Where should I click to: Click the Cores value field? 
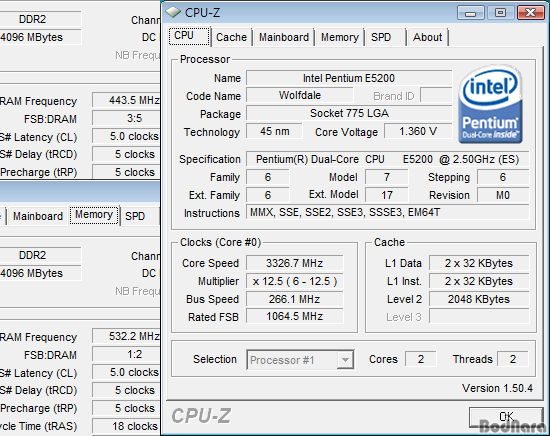[420, 359]
